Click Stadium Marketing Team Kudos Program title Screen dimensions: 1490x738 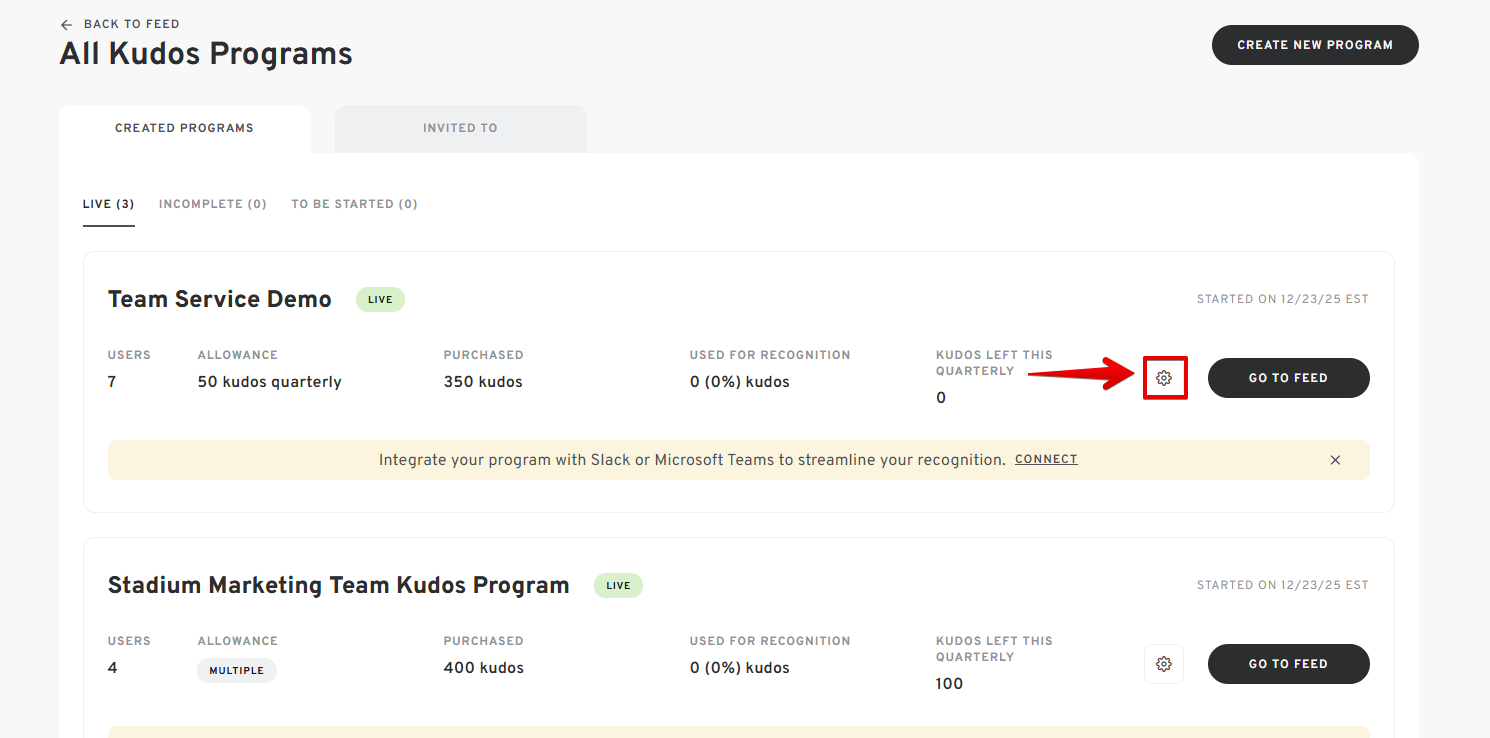tap(338, 585)
